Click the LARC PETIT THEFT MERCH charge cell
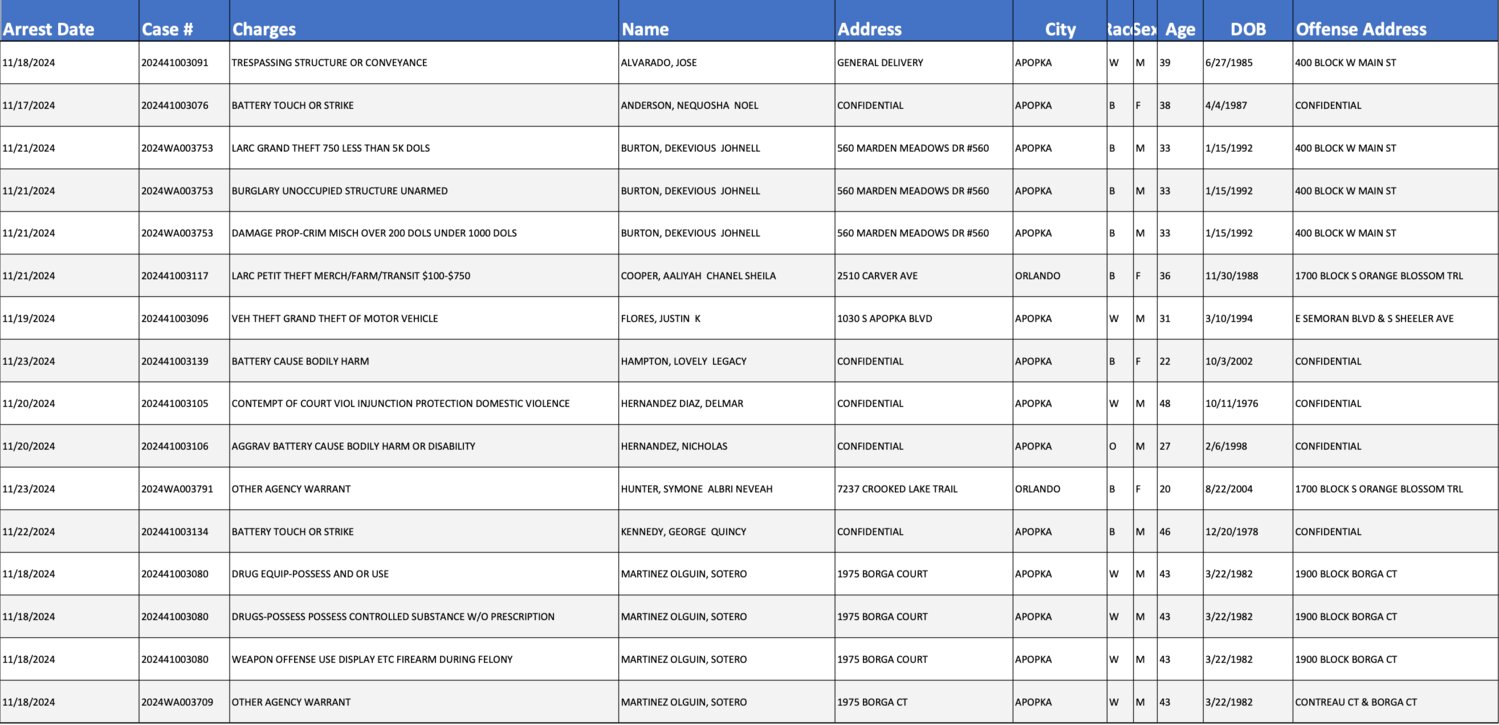The height and width of the screenshot is (725, 1499). click(x=424, y=276)
